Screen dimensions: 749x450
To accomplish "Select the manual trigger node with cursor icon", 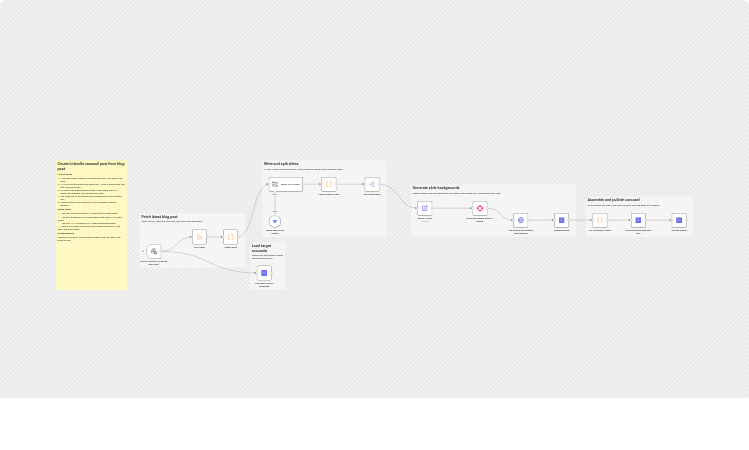I will tap(154, 251).
